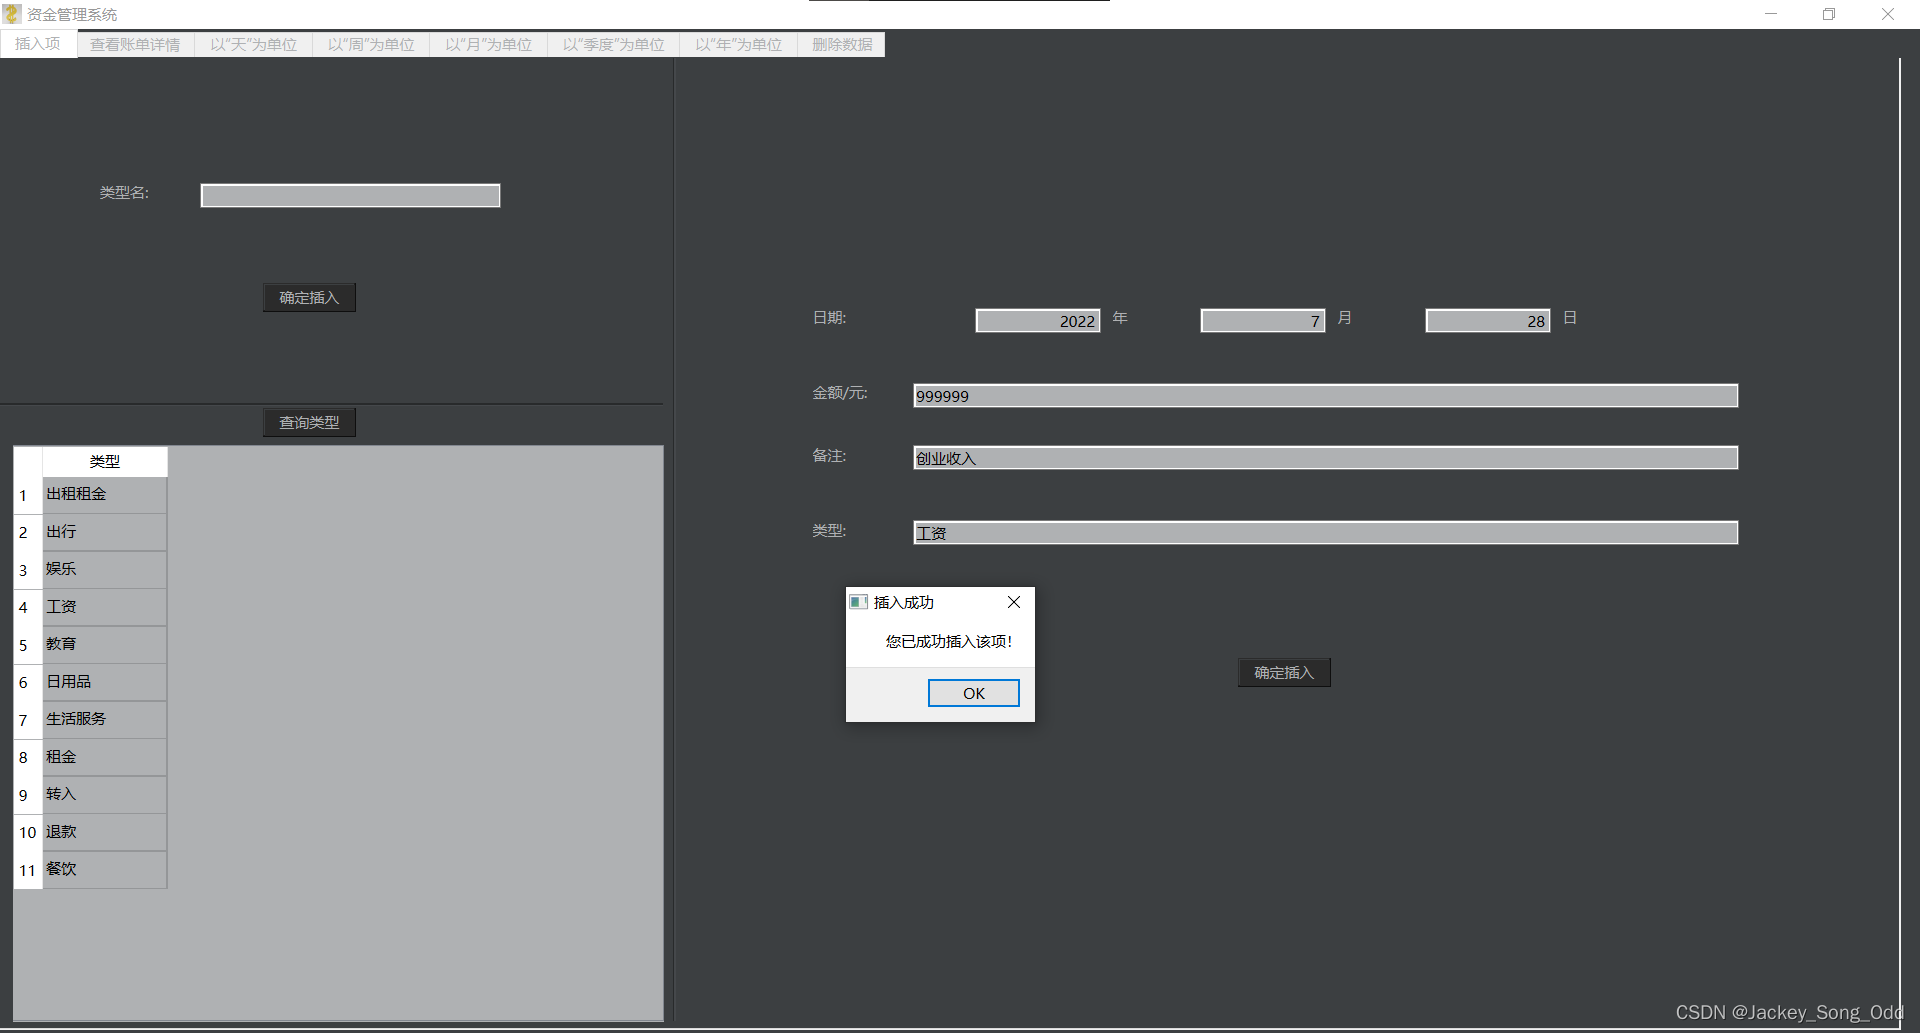The image size is (1920, 1033).
Task: Select the 餐饮 cell in row 11
Action: coord(105,870)
